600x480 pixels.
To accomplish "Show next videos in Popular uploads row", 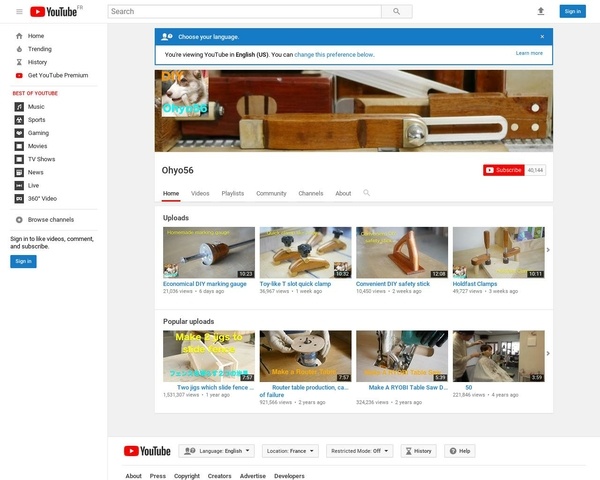I will pos(548,353).
